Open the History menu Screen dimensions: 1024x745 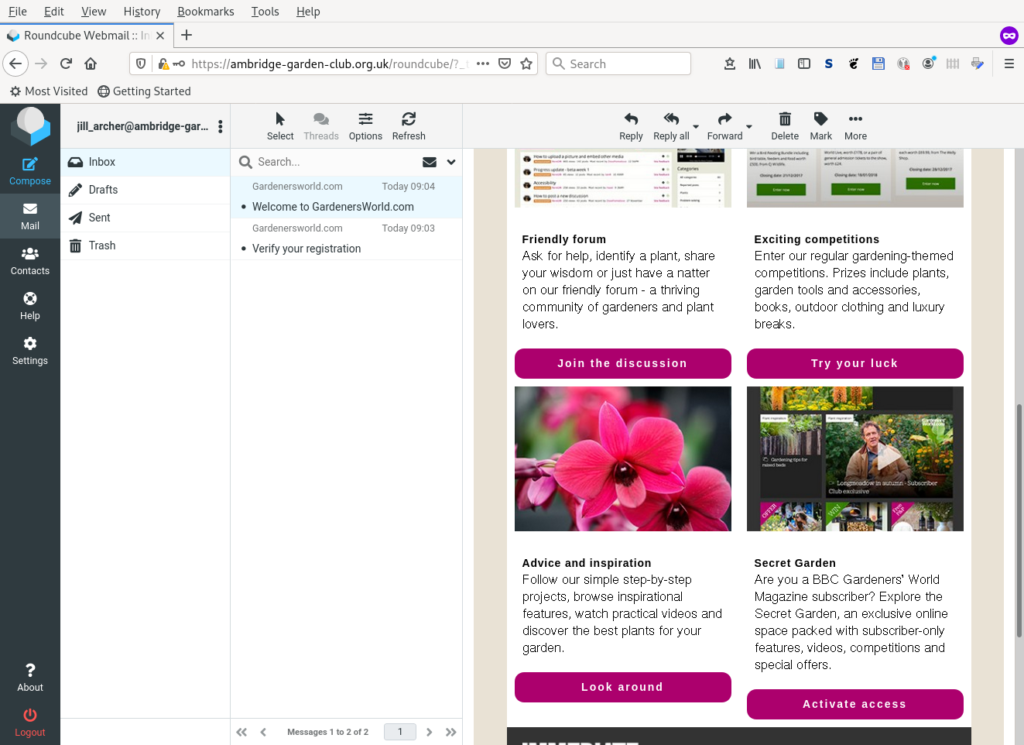(142, 11)
